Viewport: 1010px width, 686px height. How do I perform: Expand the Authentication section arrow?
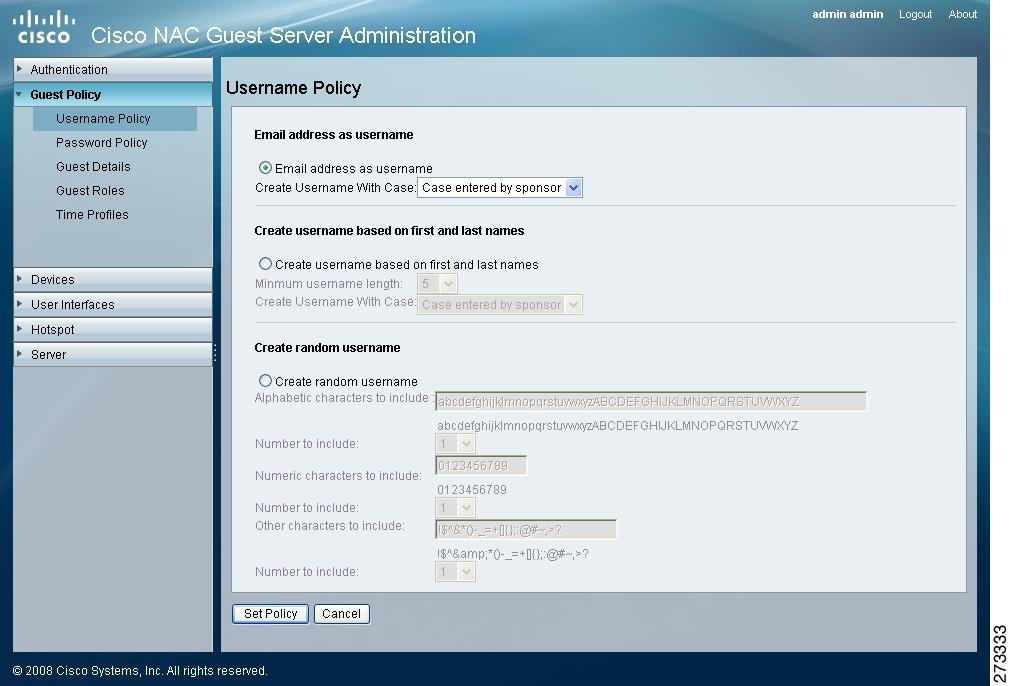19,68
